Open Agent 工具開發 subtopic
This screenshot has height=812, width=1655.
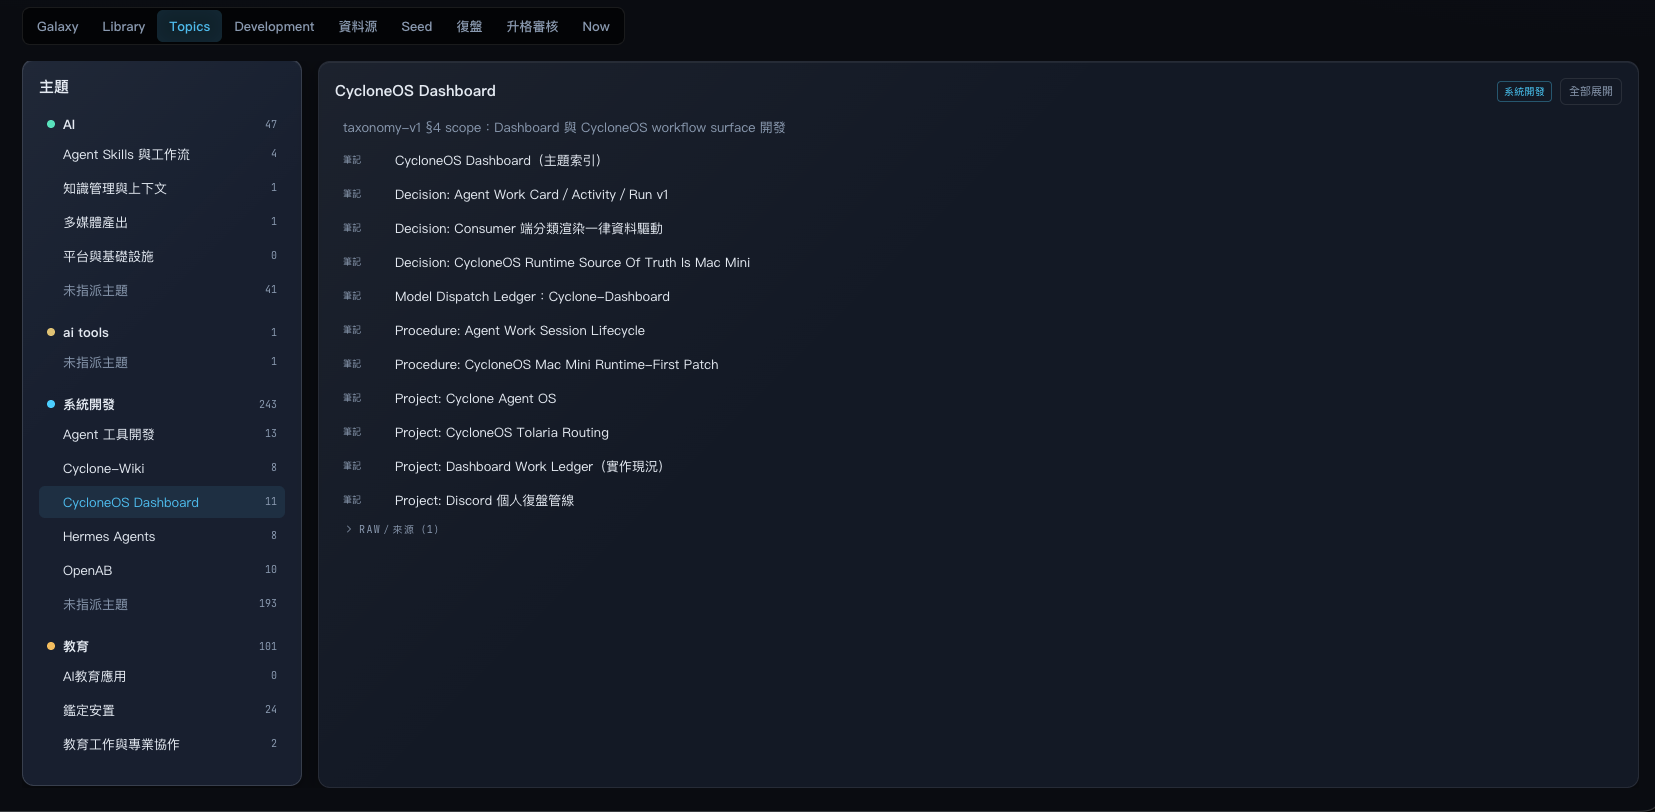162,434
